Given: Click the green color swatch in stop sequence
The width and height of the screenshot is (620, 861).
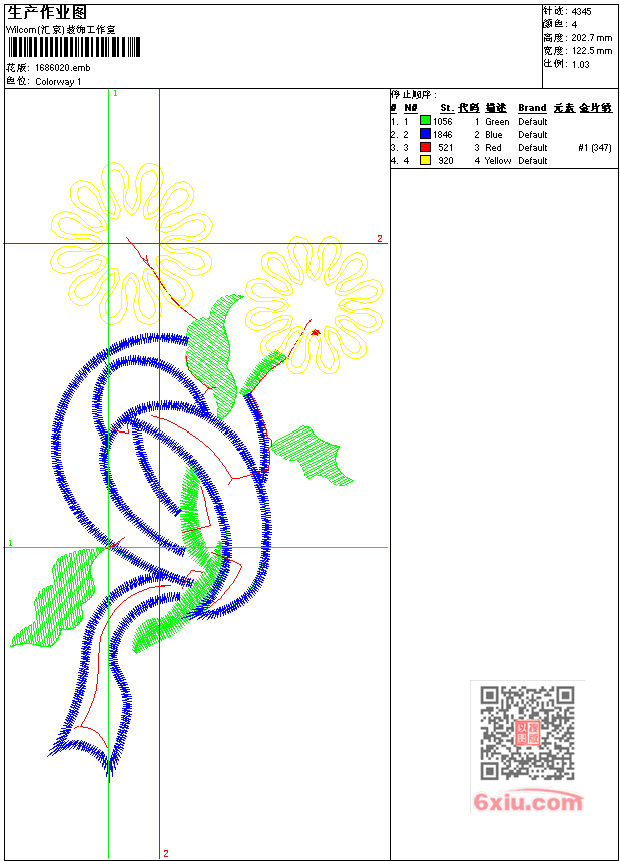Looking at the screenshot, I should (425, 121).
